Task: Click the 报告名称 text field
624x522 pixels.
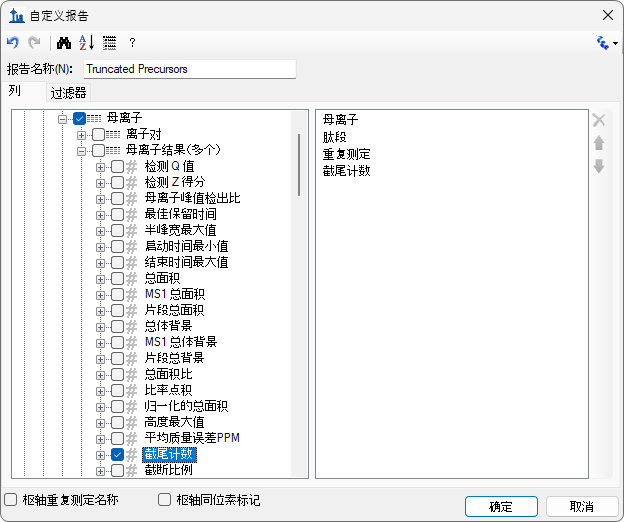Action: (189, 69)
